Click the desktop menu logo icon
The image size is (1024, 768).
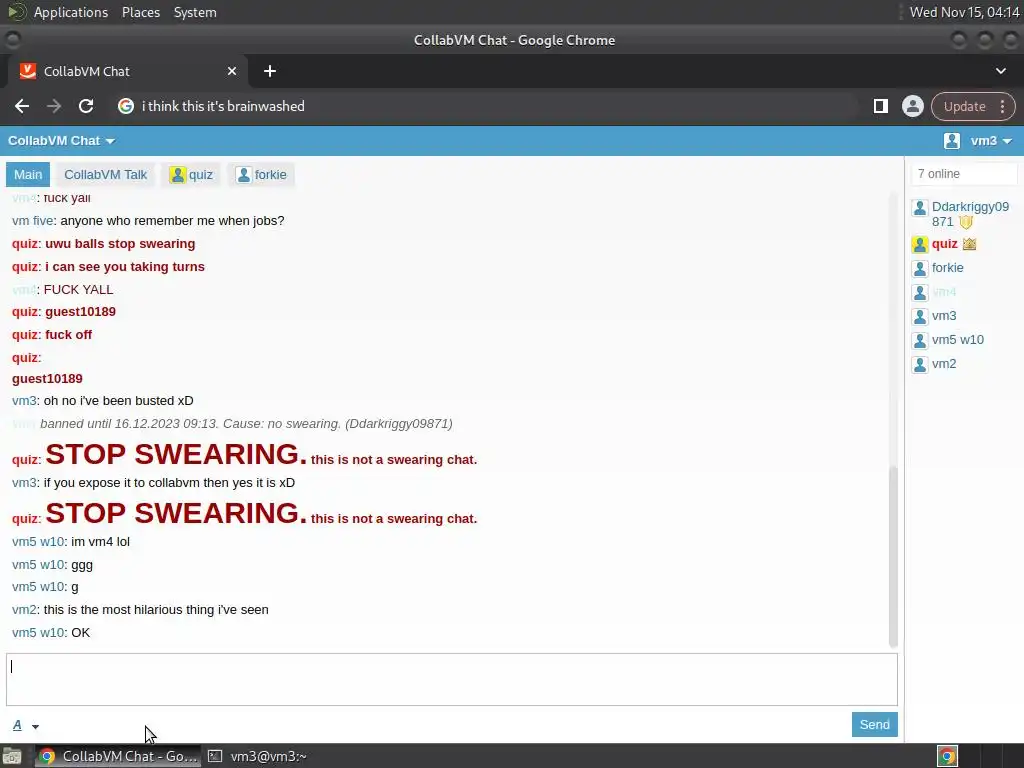point(16,12)
